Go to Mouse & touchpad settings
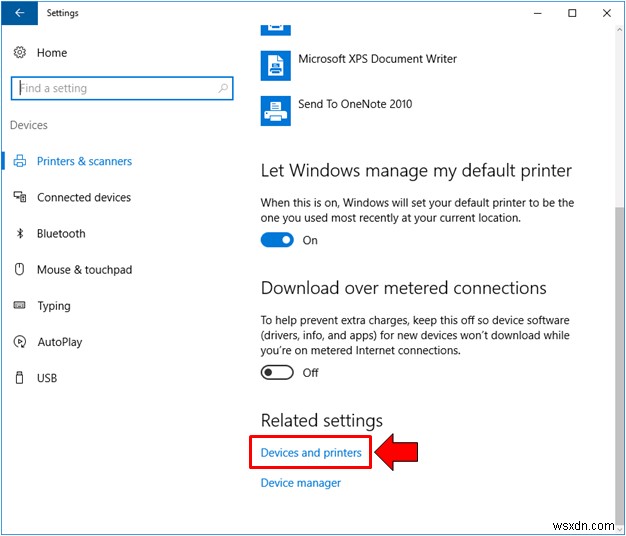This screenshot has width=626, height=536. pyautogui.click(x=84, y=270)
